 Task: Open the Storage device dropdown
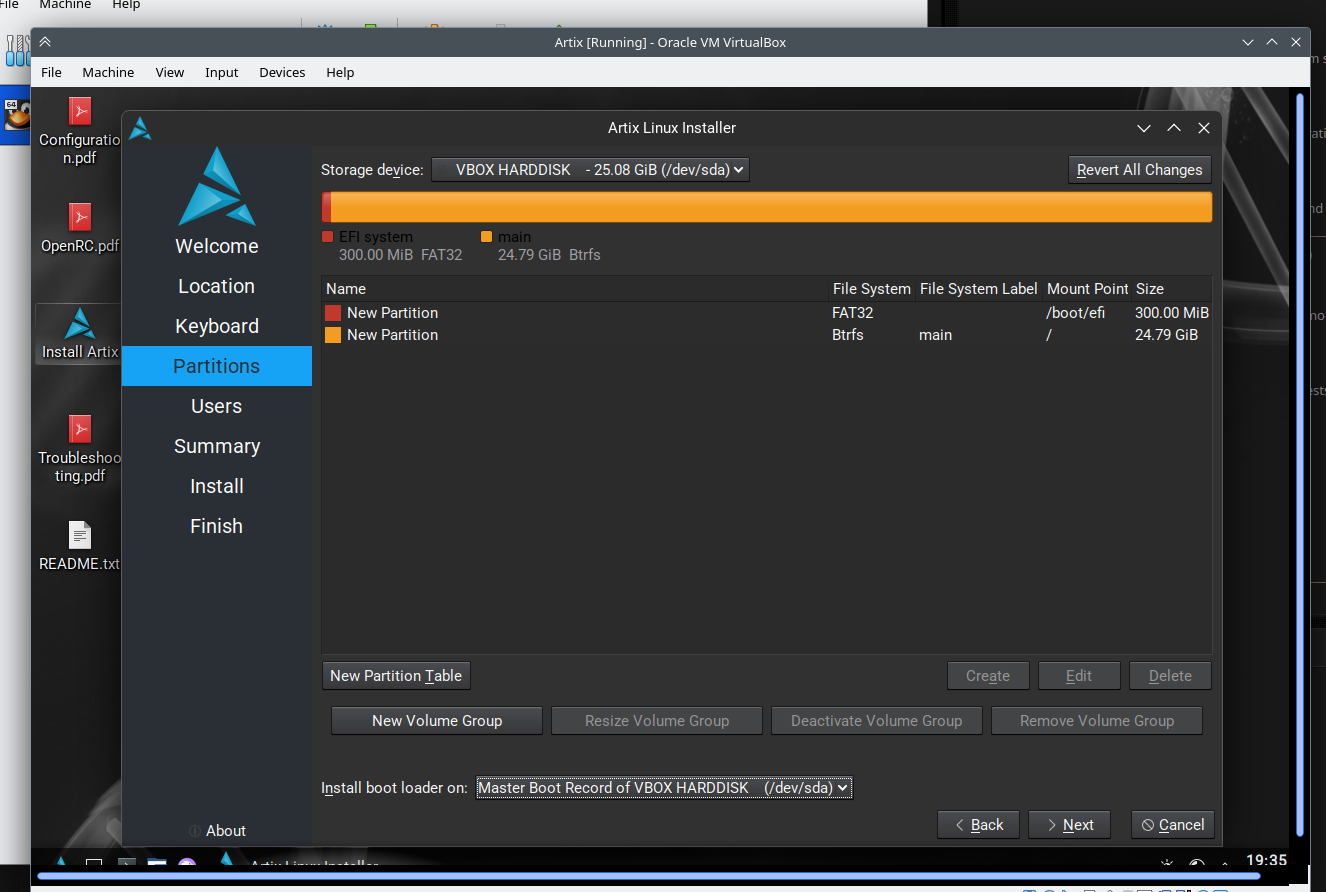point(590,170)
